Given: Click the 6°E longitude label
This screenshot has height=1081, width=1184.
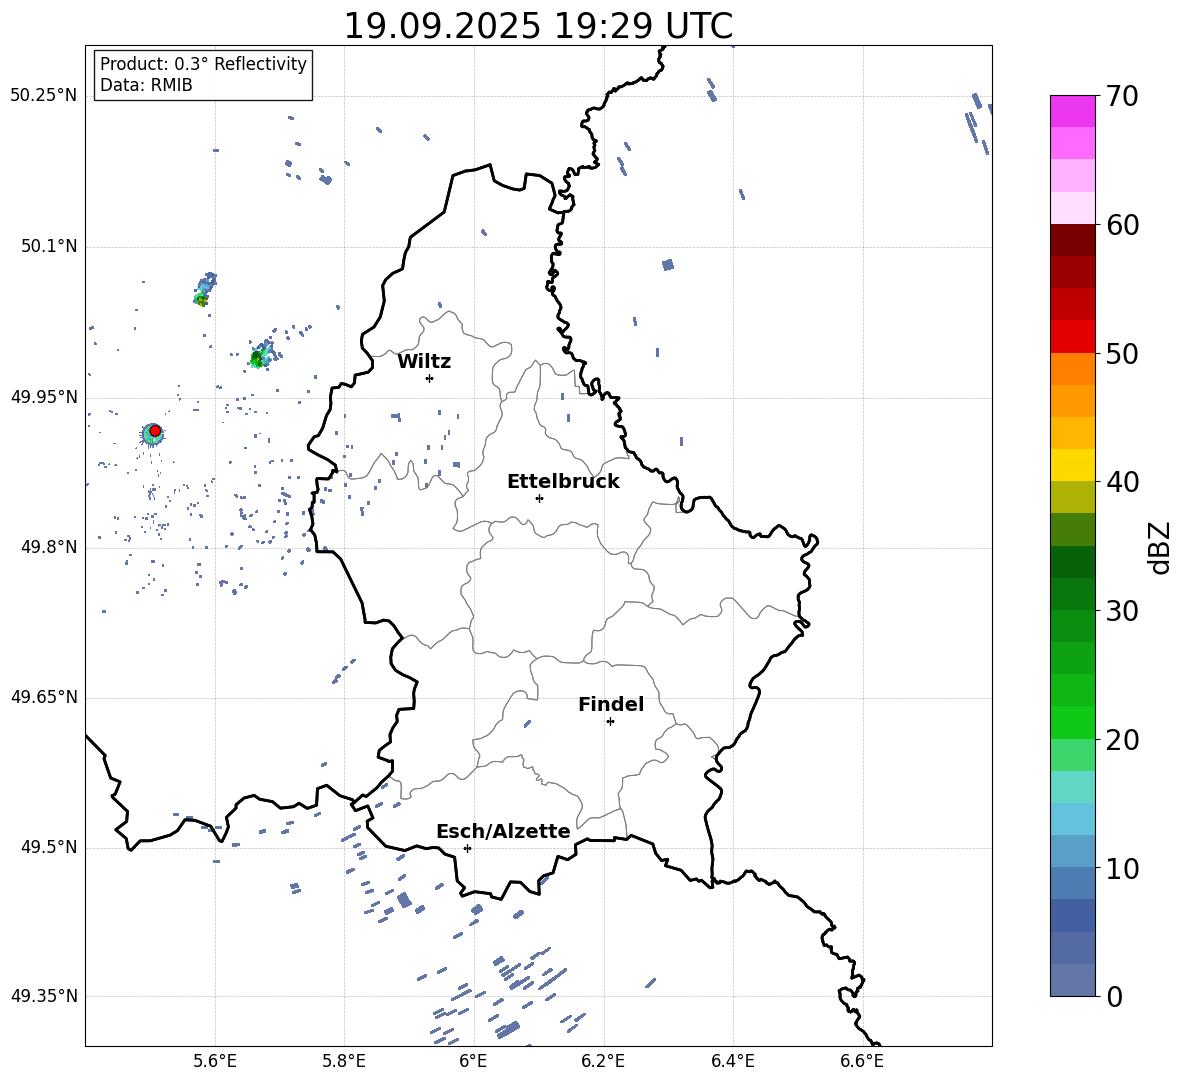Looking at the screenshot, I should tap(473, 1061).
